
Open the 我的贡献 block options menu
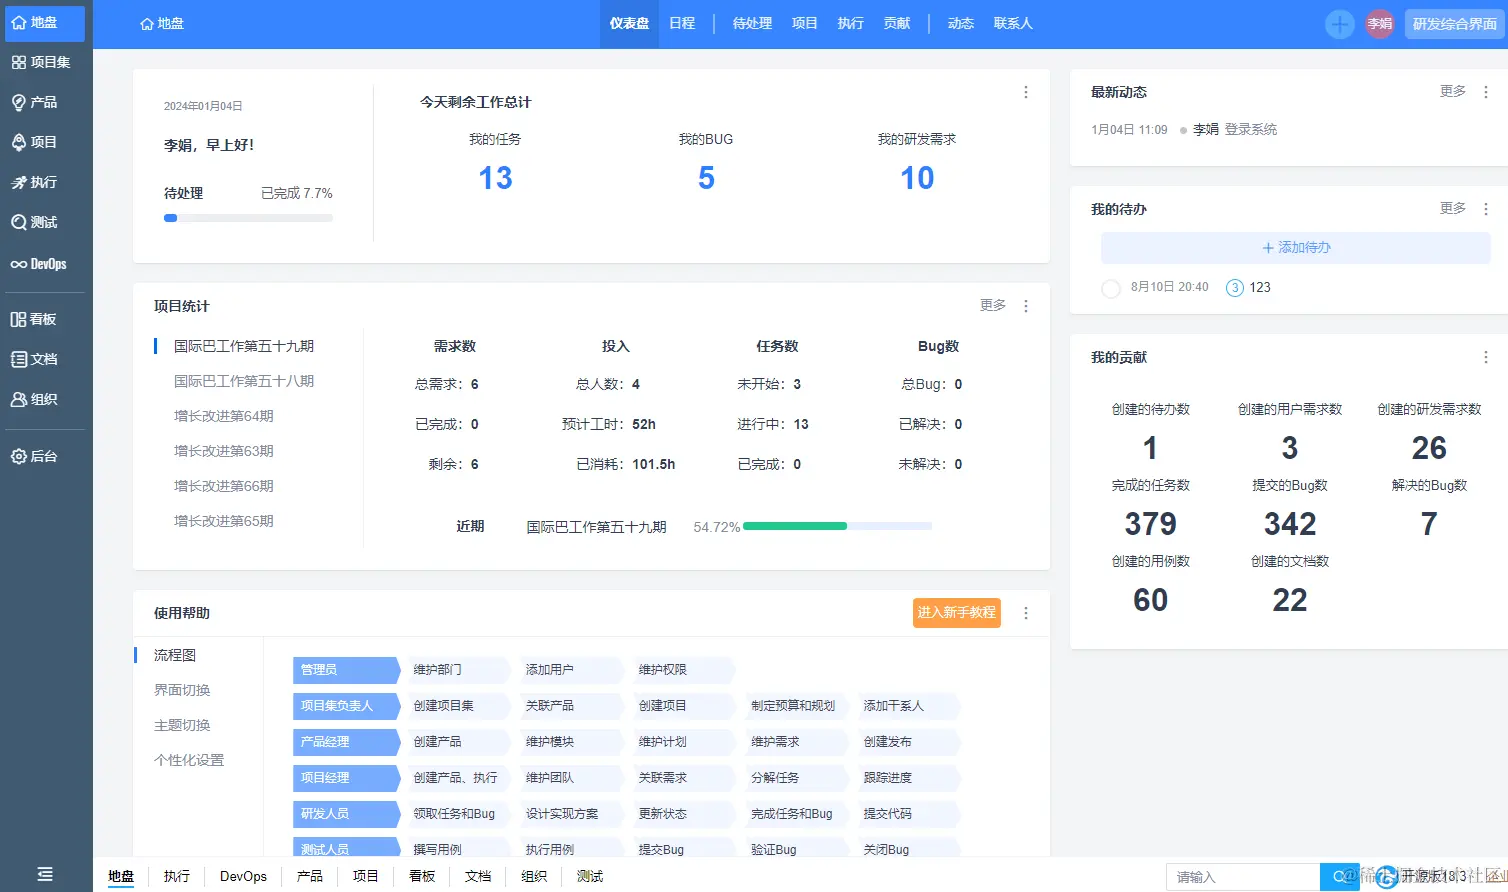pyautogui.click(x=1486, y=357)
